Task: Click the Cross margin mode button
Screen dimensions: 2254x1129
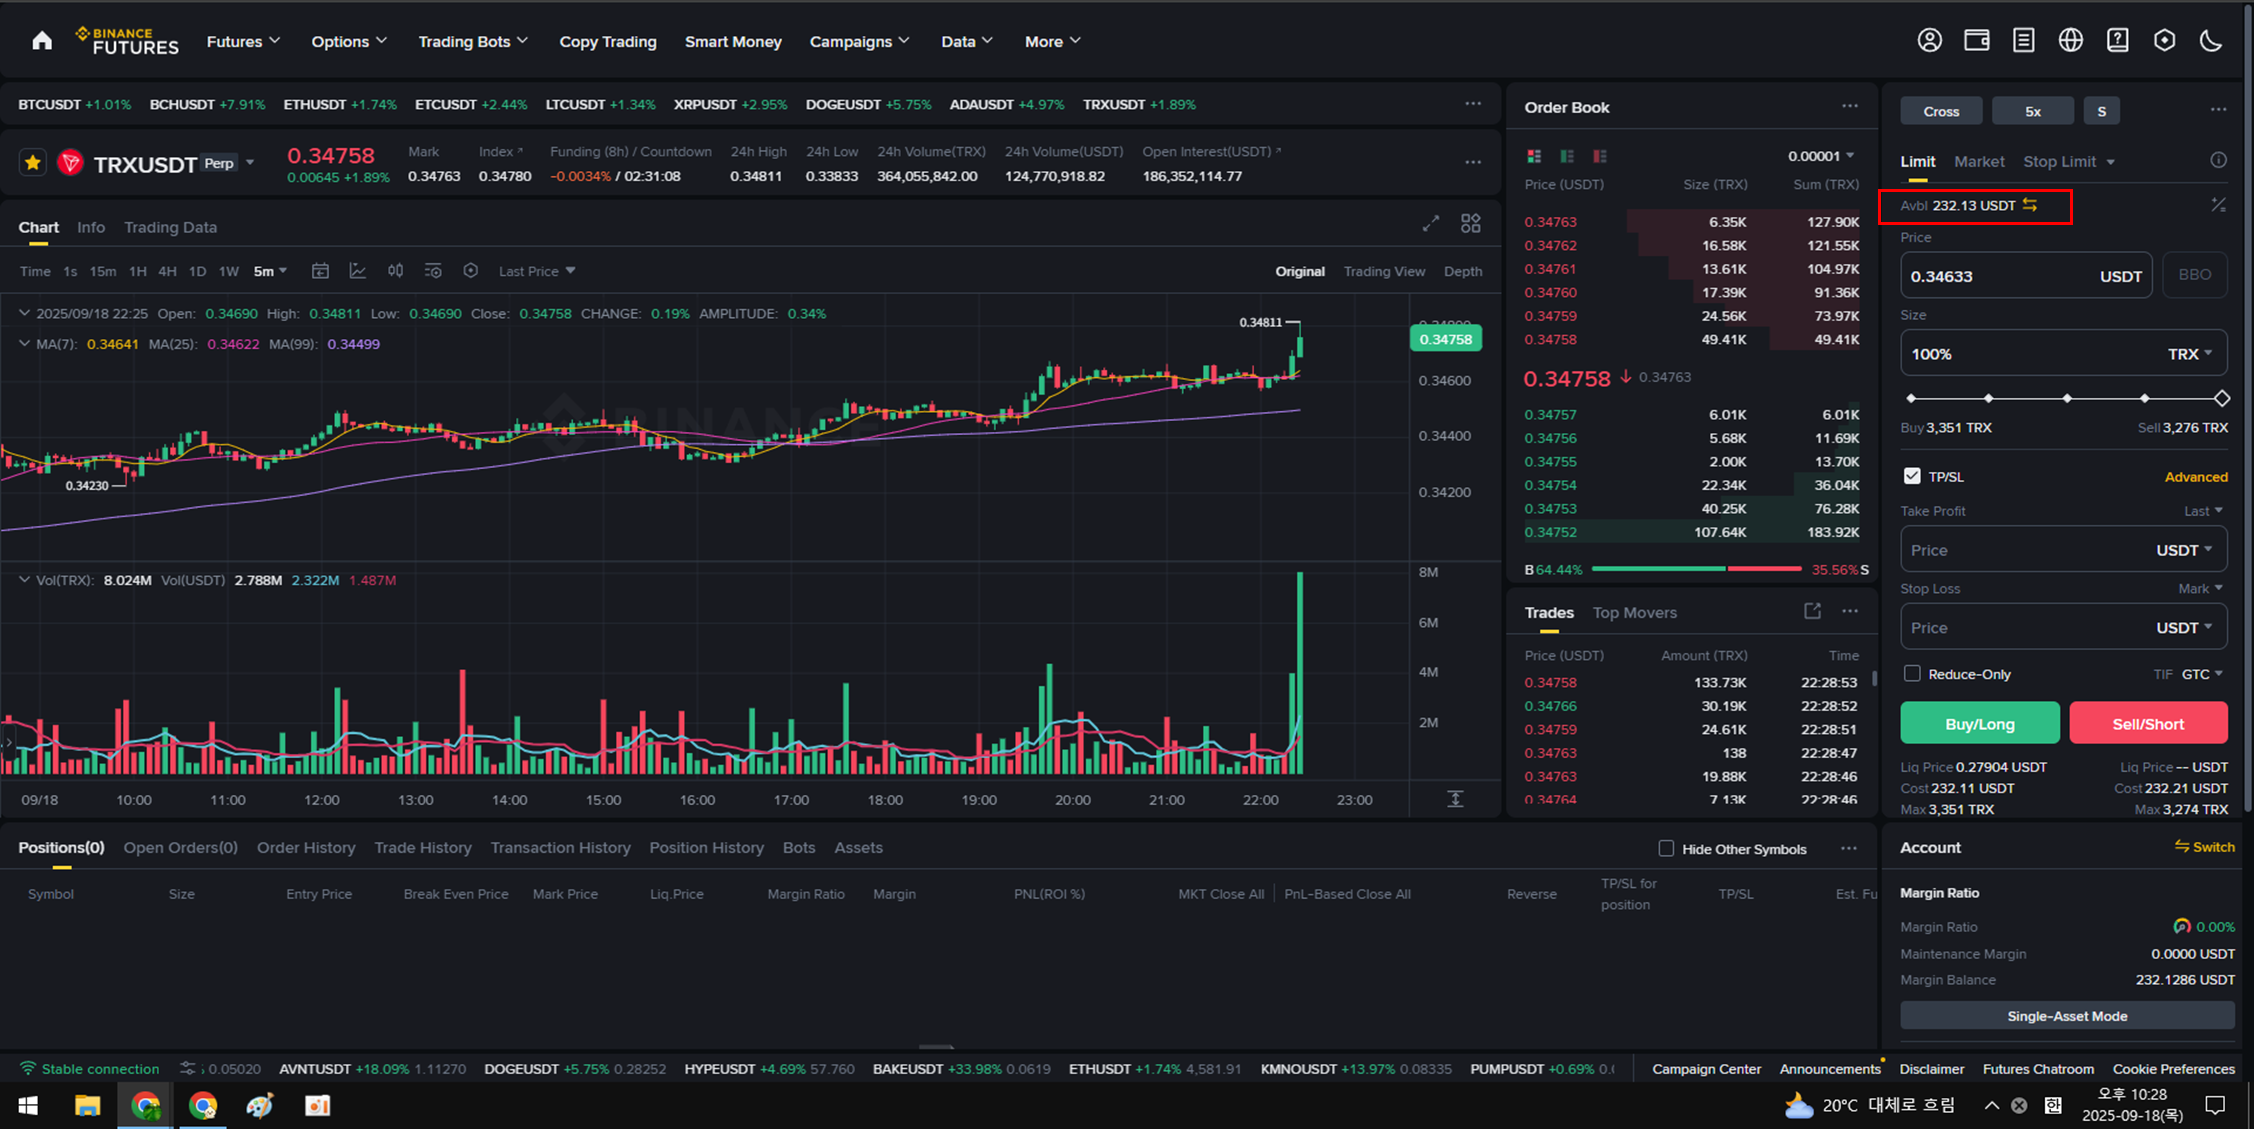Action: point(1940,111)
